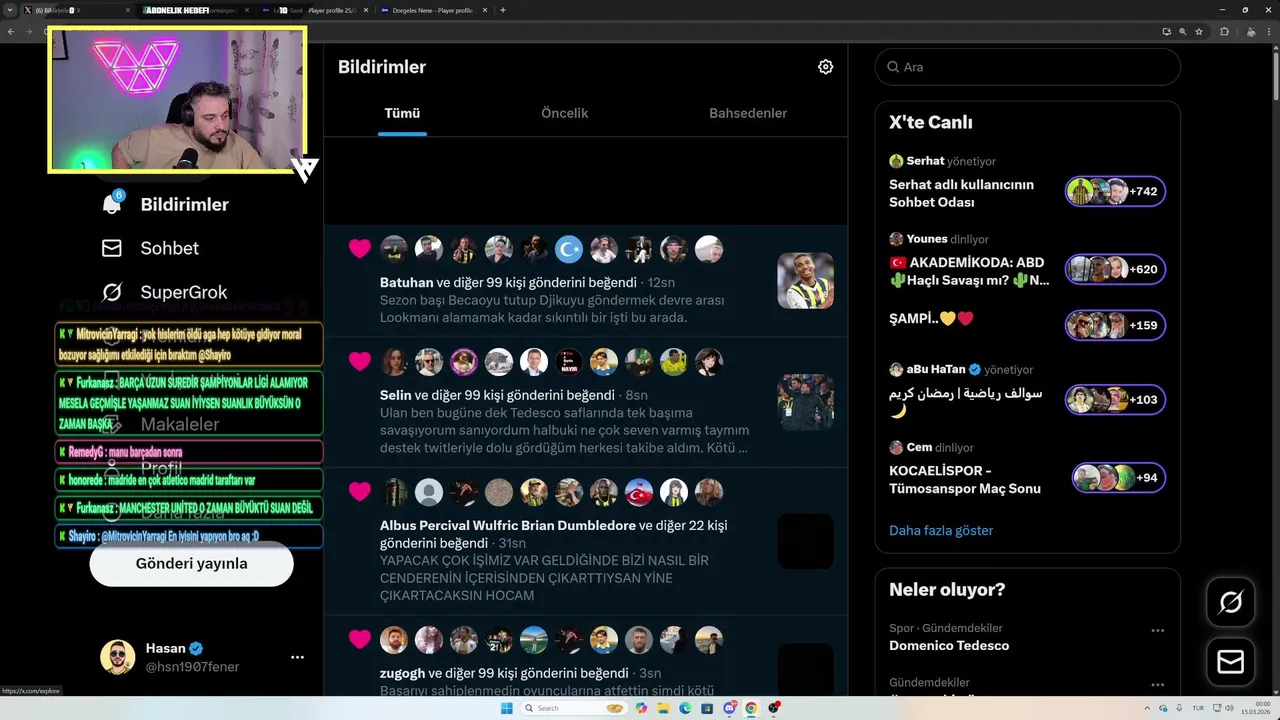This screenshot has height=720, width=1280.
Task: Click heart icon on Albus Percival notification
Action: tap(360, 491)
